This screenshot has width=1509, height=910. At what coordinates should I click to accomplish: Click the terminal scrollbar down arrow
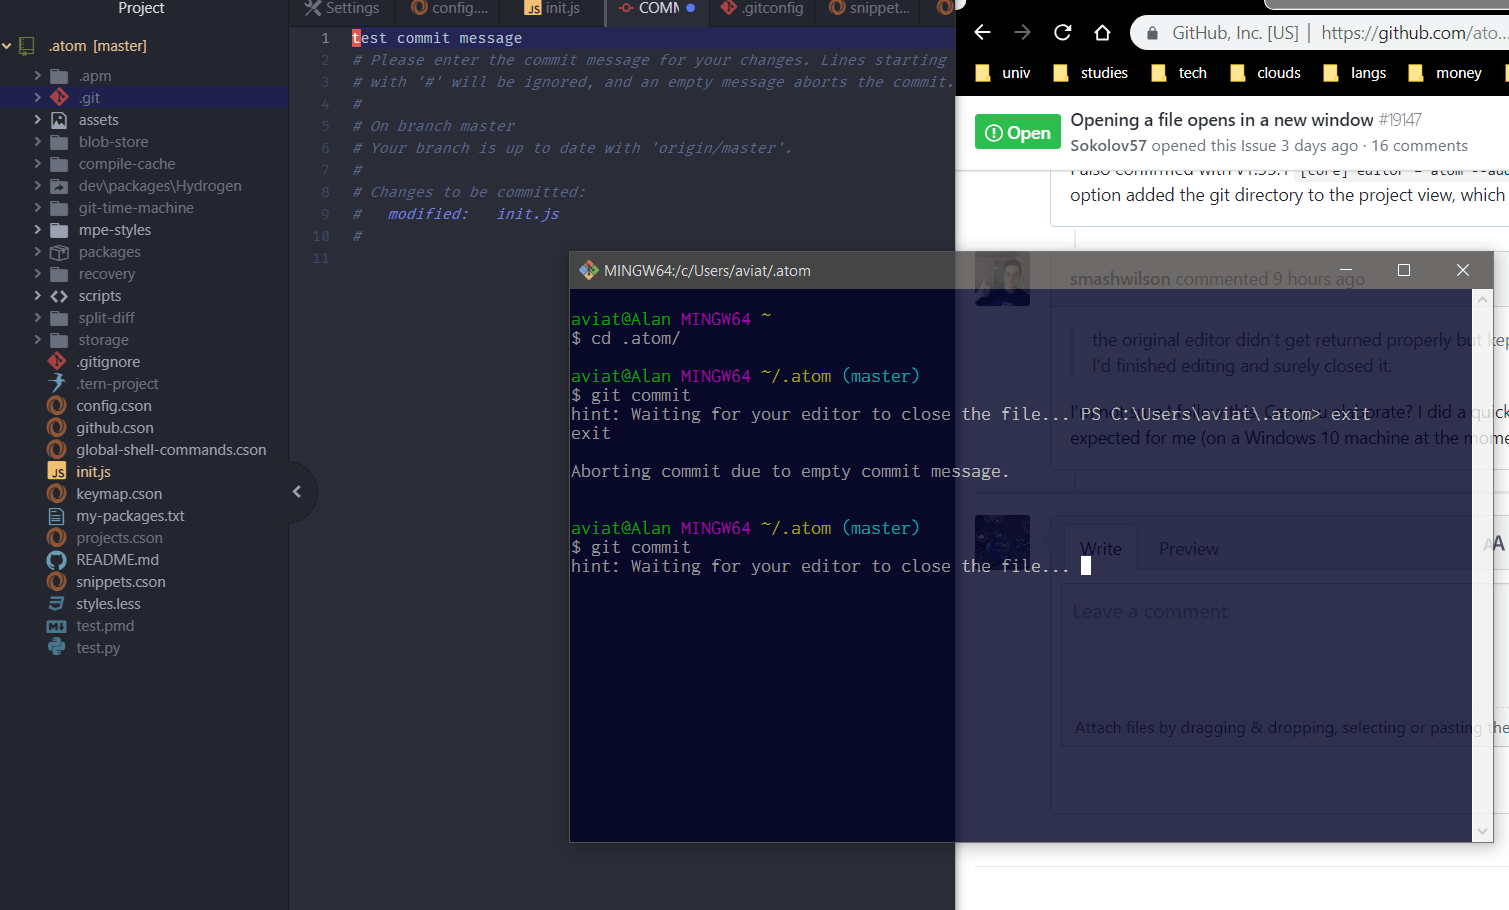tap(1482, 831)
